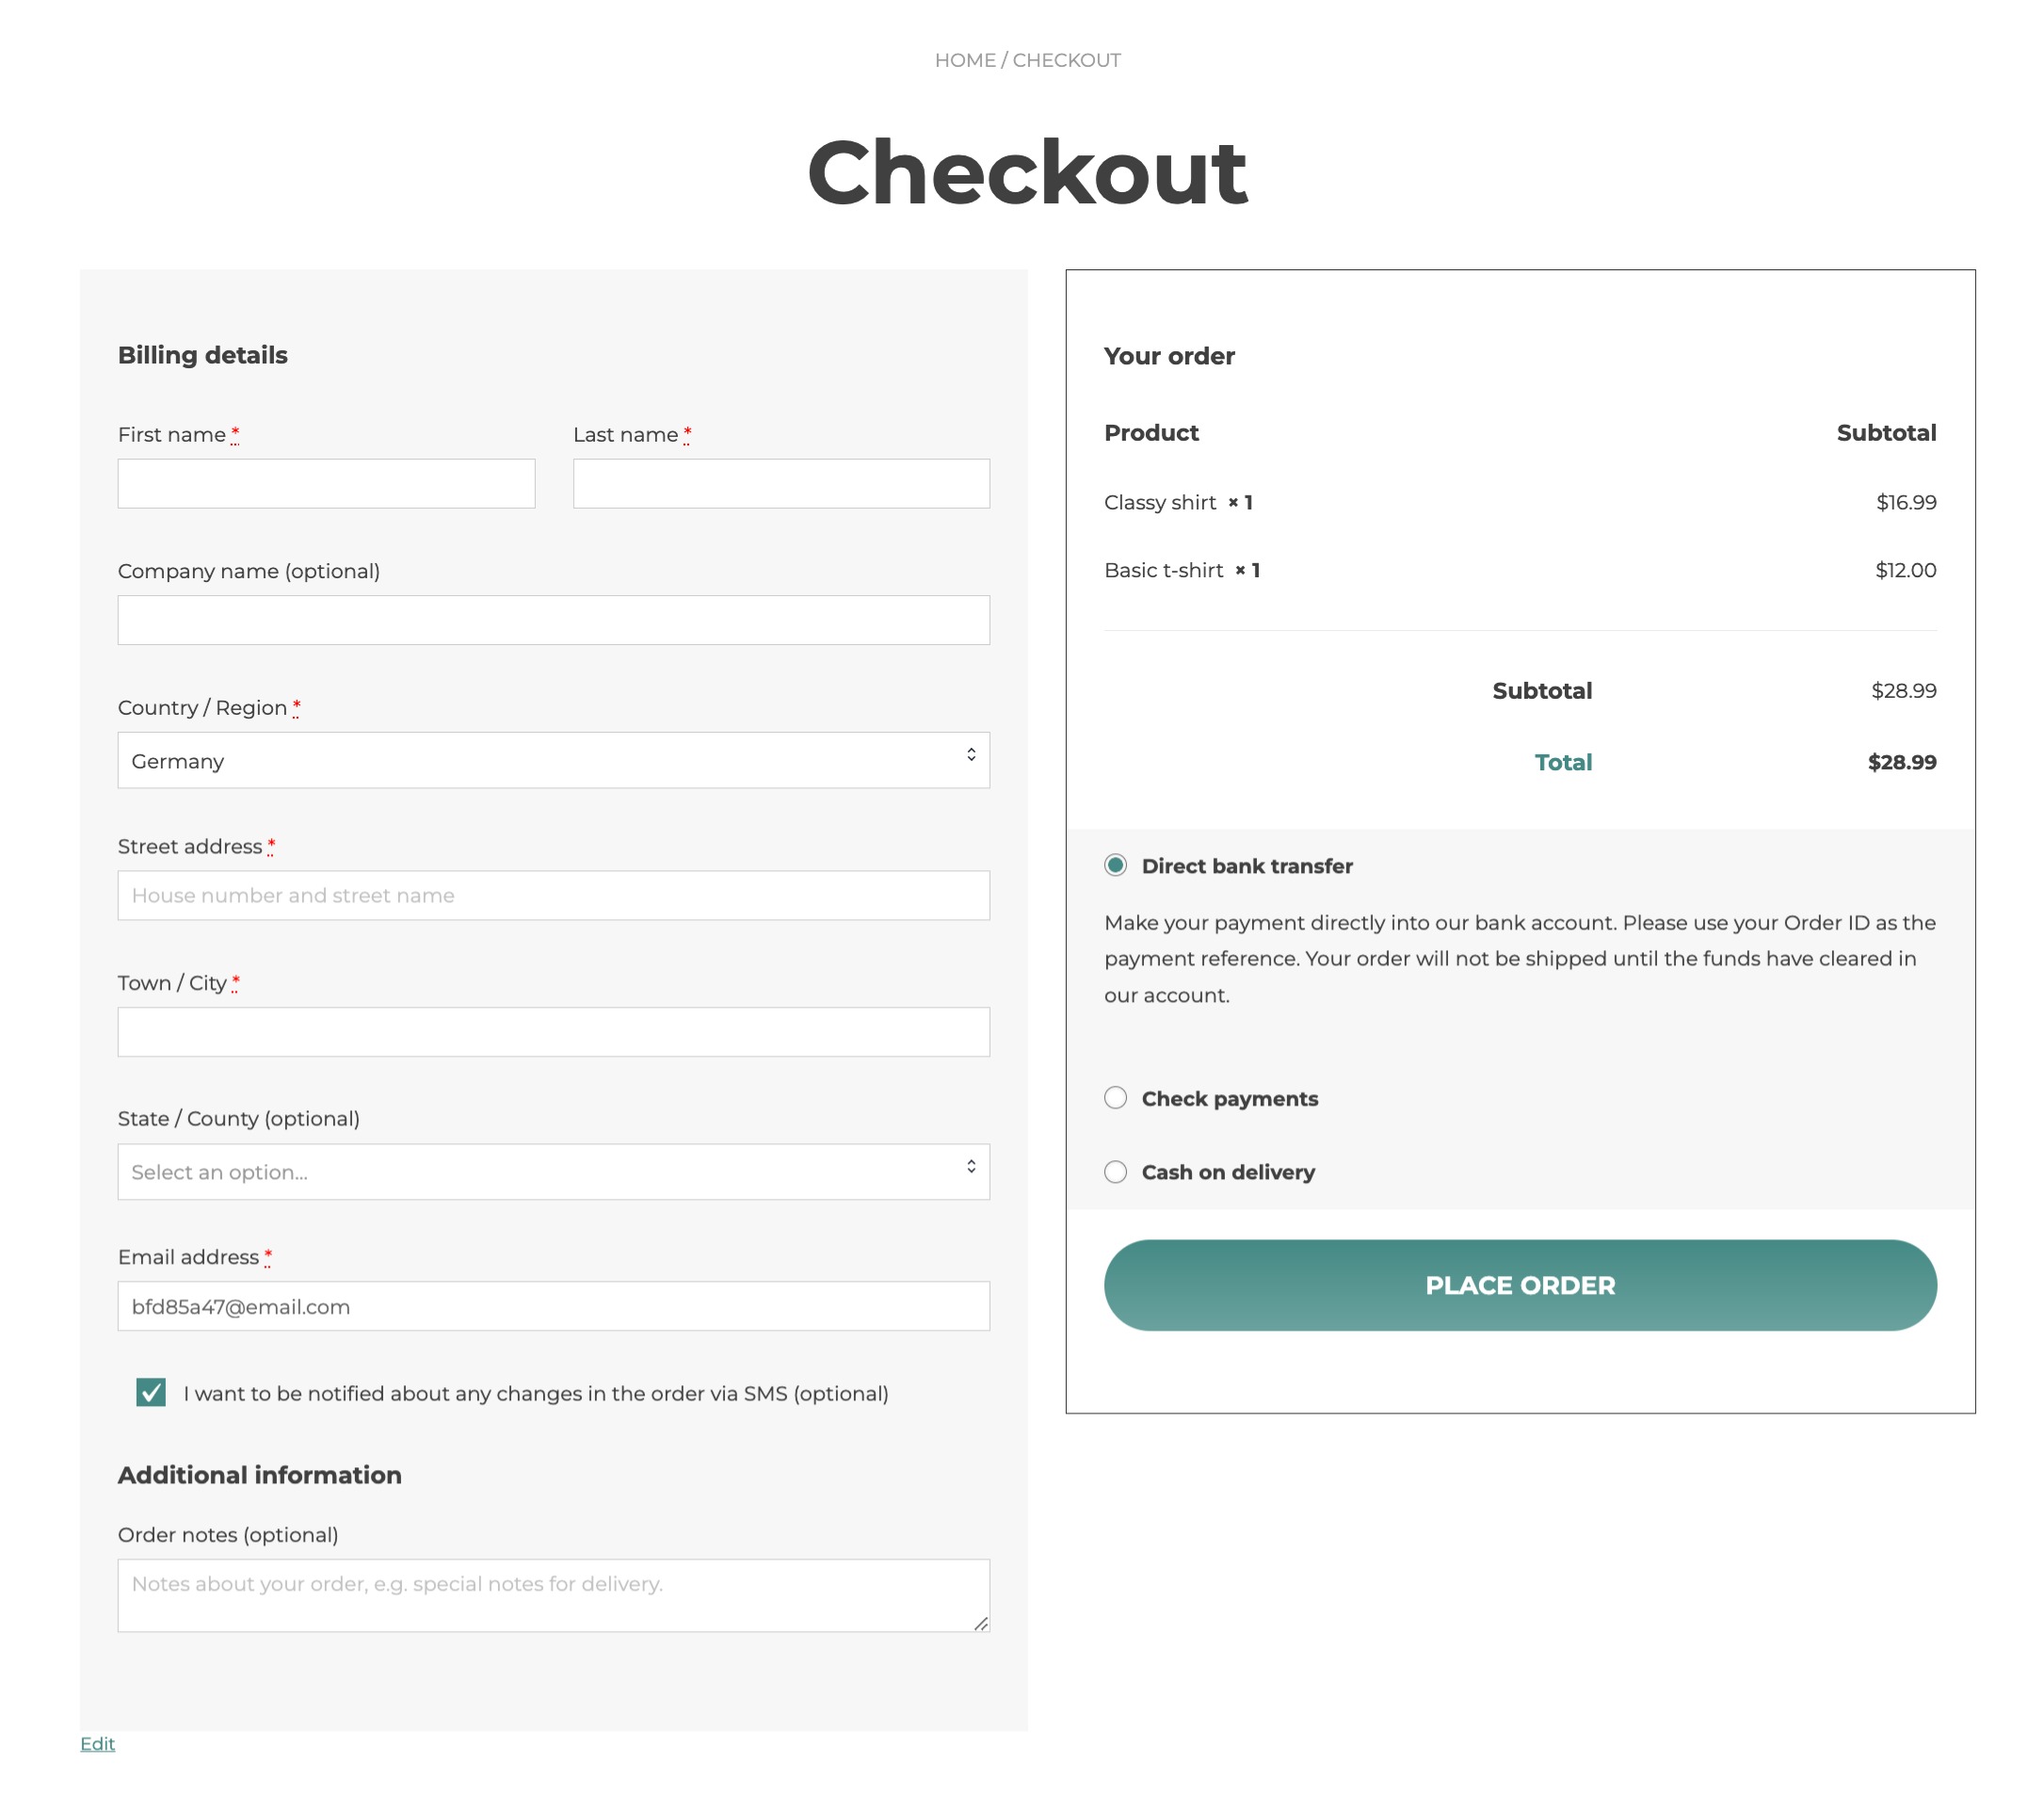
Task: Click the Email address field
Action: pyautogui.click(x=553, y=1306)
